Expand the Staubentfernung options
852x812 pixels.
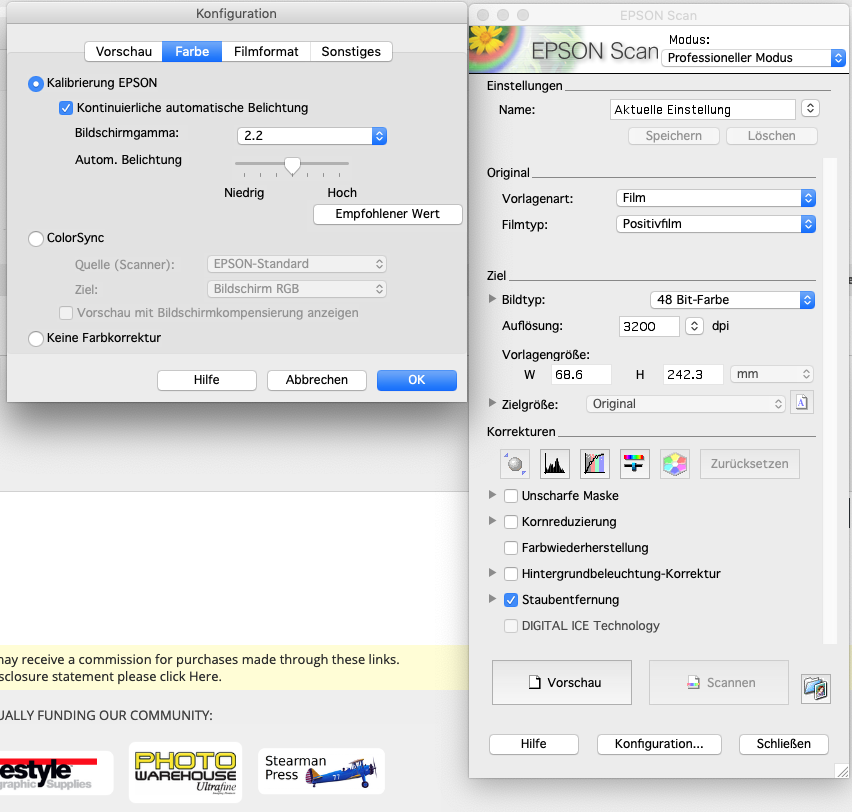click(492, 599)
